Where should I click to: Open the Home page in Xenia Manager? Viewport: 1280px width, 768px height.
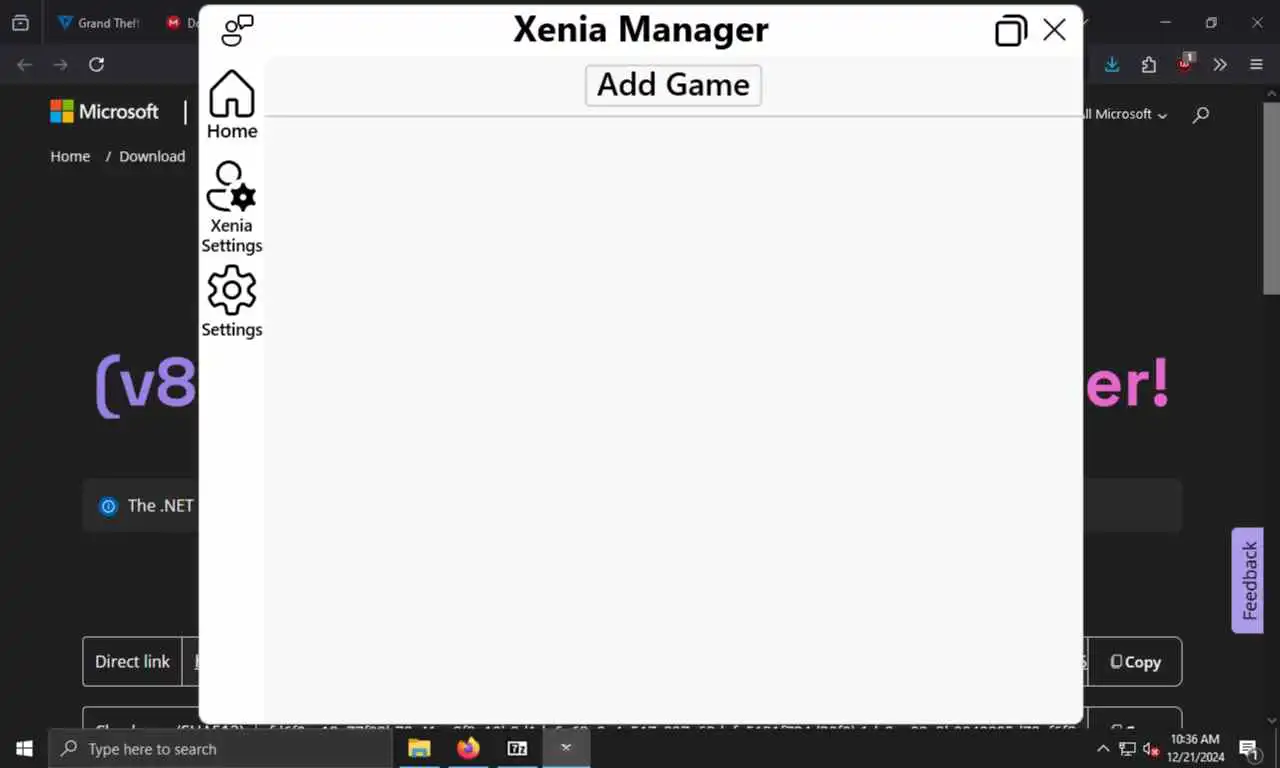pyautogui.click(x=232, y=105)
